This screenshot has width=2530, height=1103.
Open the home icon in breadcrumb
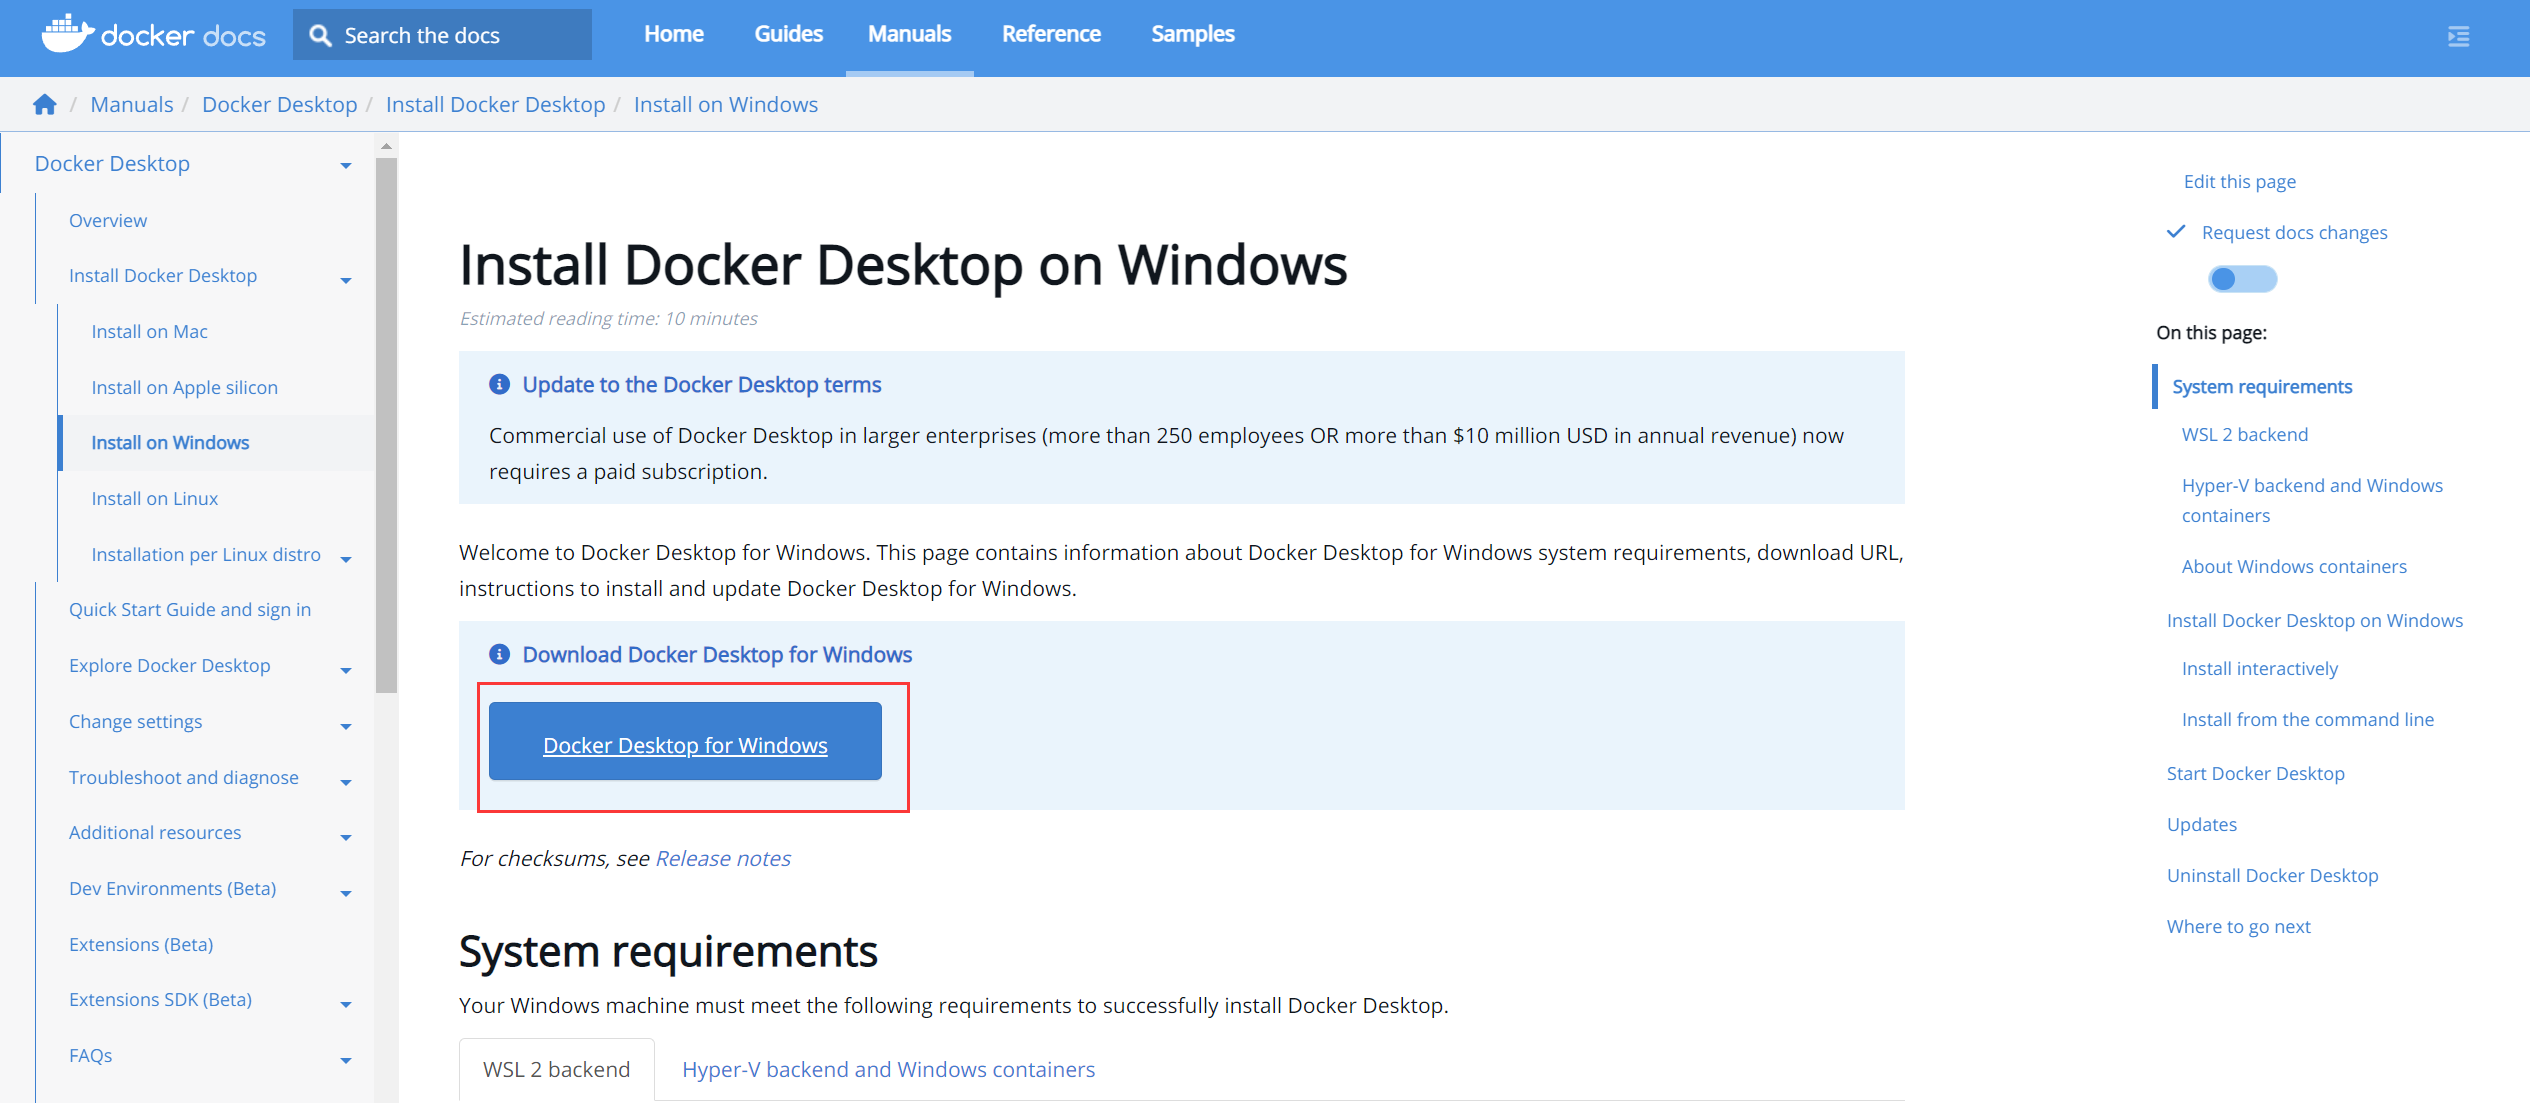pyautogui.click(x=44, y=104)
